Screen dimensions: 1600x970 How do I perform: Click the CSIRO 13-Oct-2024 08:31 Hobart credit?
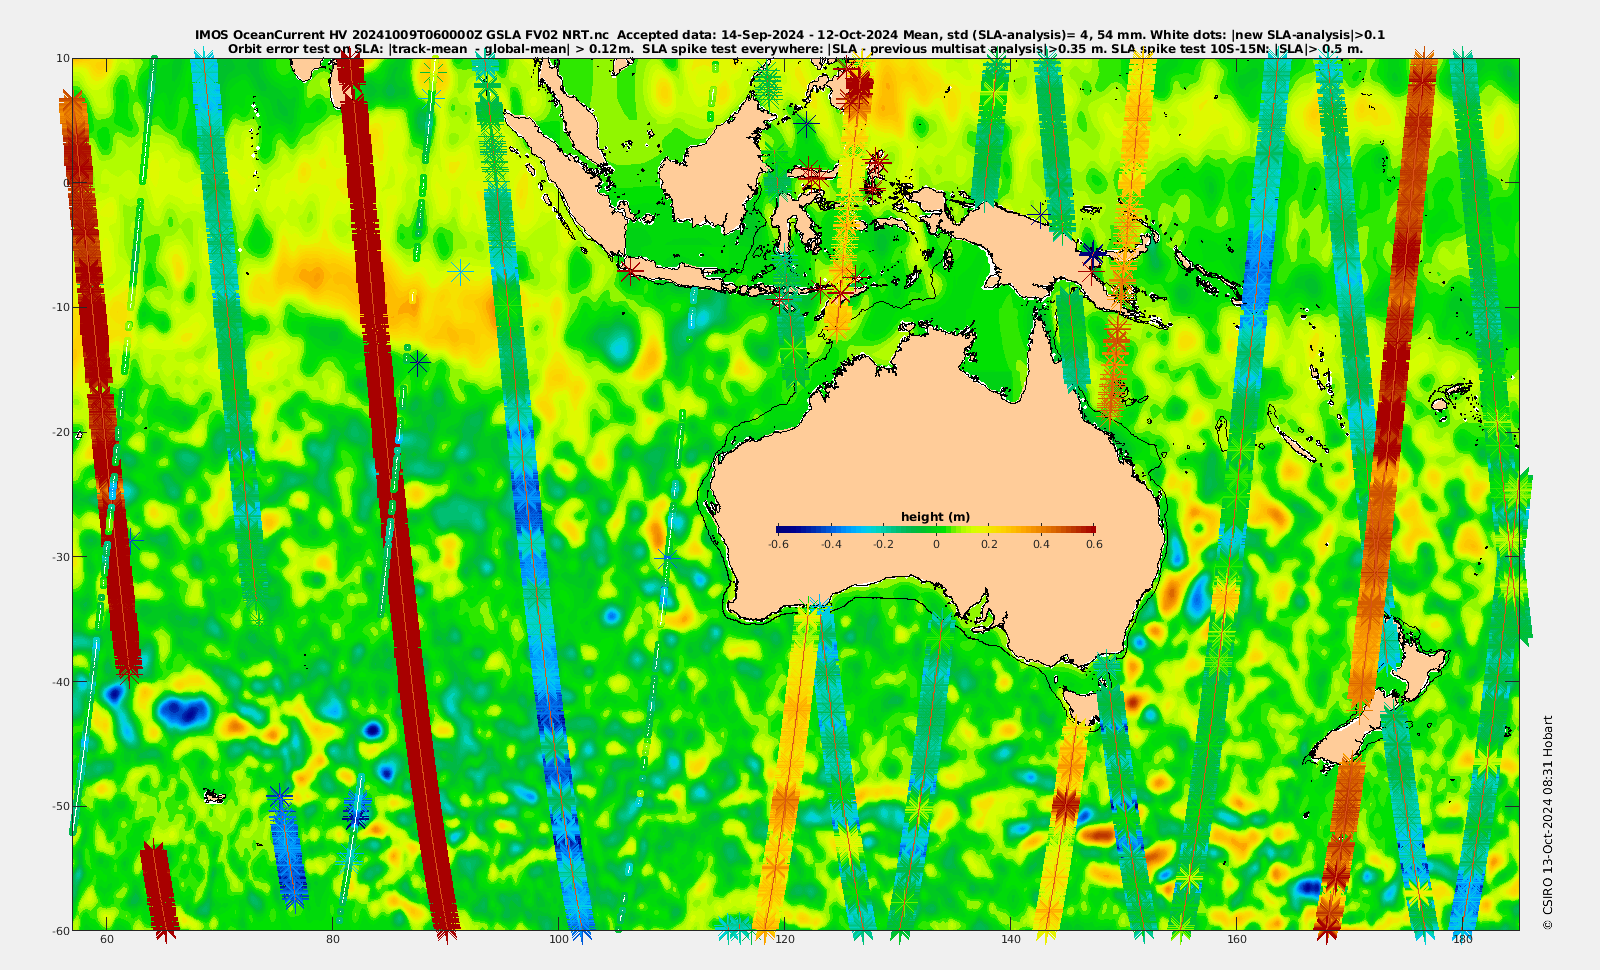click(x=1548, y=822)
